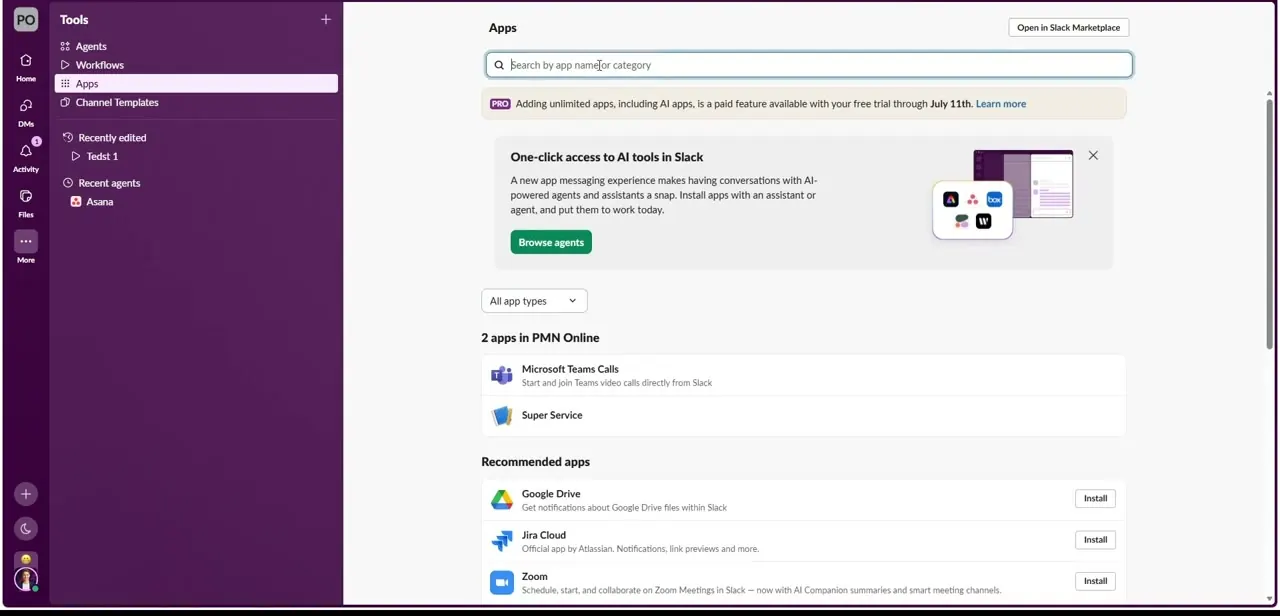Click the search magnifier icon
This screenshot has width=1280, height=616.
499,65
